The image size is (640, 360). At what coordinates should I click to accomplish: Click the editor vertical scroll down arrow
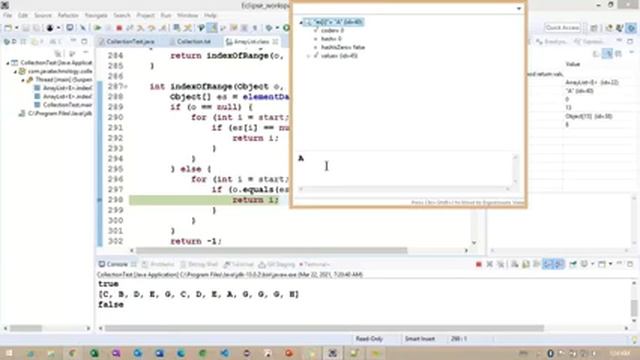click(x=474, y=243)
